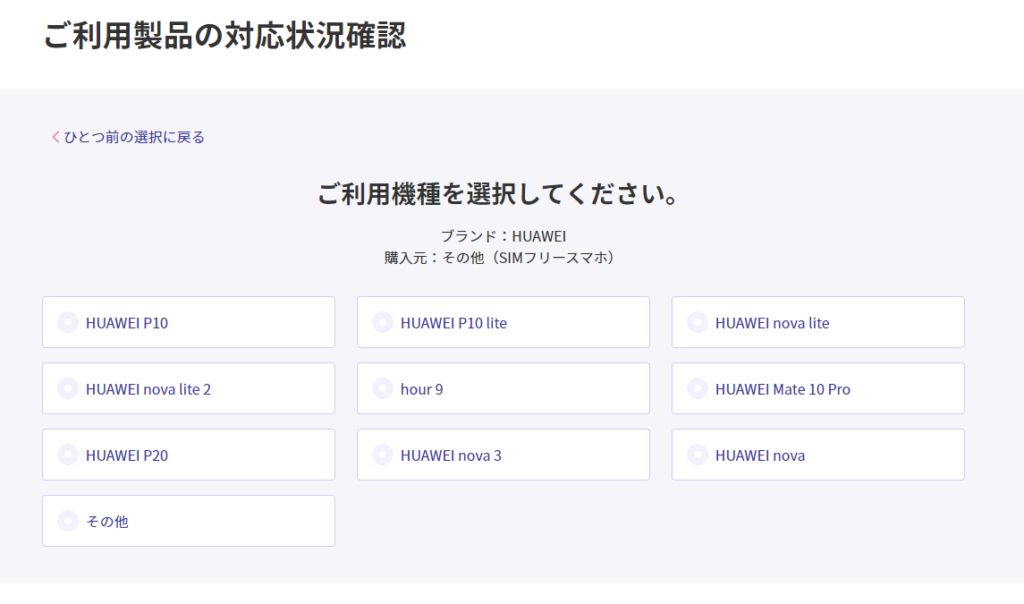Click the ご利用製品の対応状況確認 page title

pyautogui.click(x=225, y=35)
